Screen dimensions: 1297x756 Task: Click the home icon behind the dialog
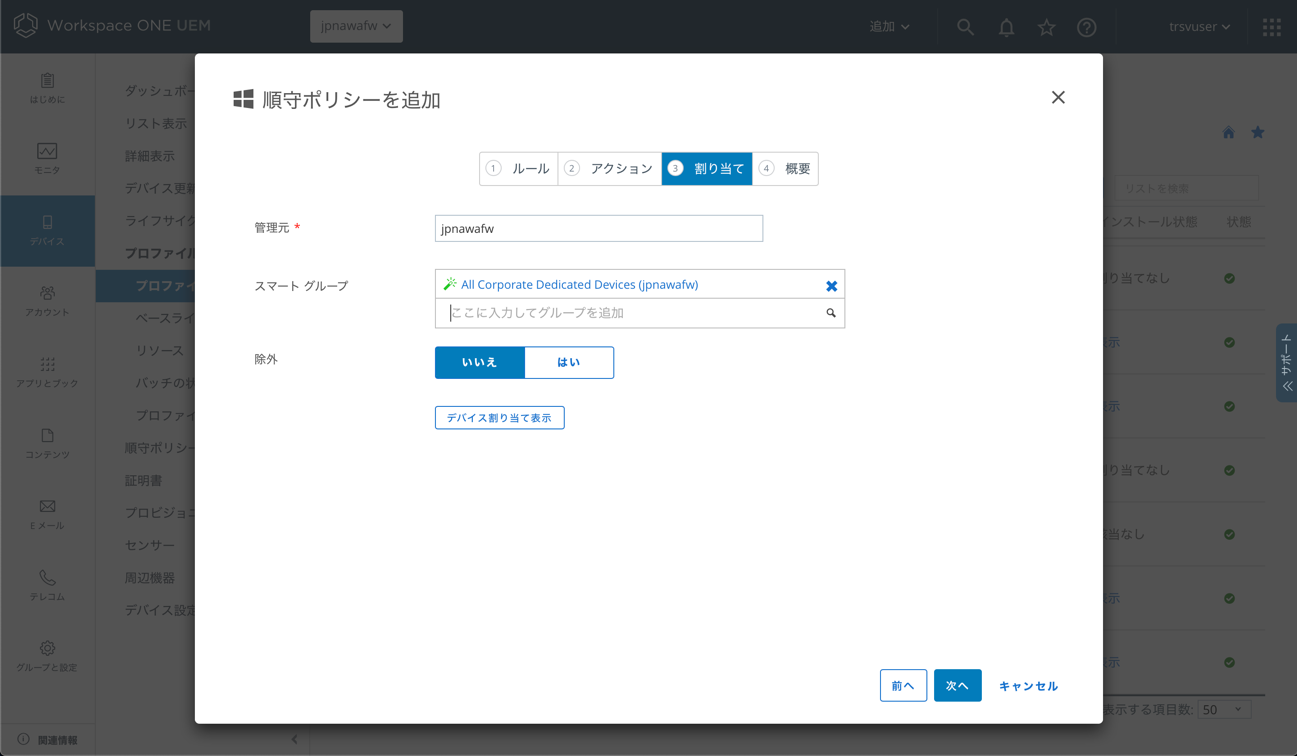coord(1229,133)
